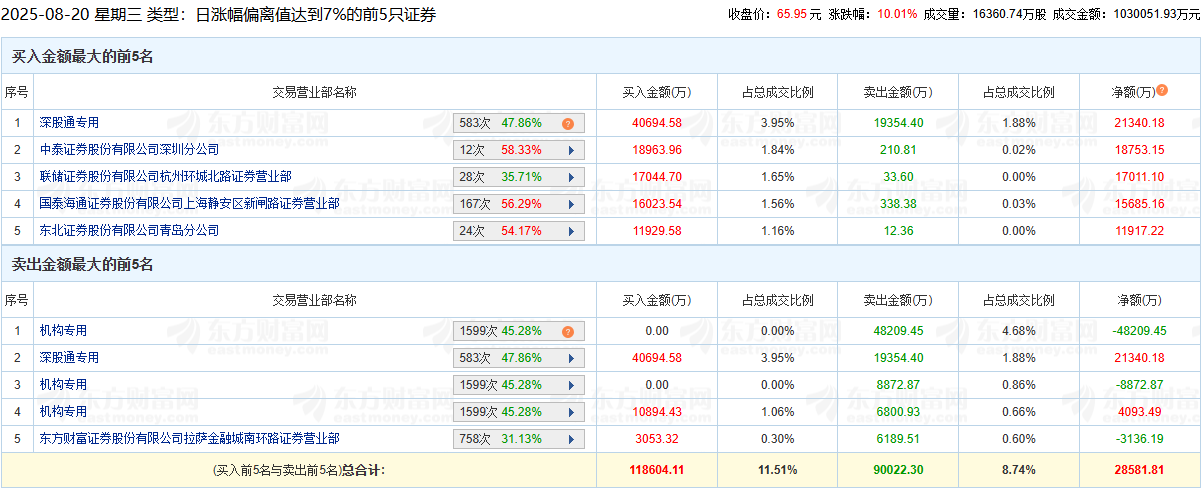Click total buy amount 118604.11
The height and width of the screenshot is (489, 1202).
tap(657, 468)
